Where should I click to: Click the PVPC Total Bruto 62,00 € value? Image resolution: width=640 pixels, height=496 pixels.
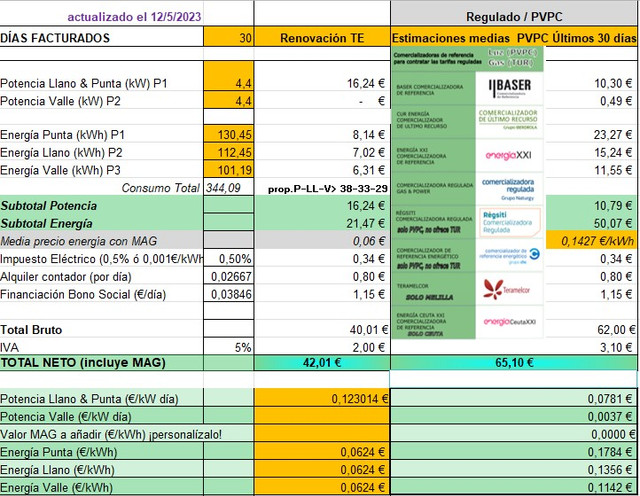(616, 329)
